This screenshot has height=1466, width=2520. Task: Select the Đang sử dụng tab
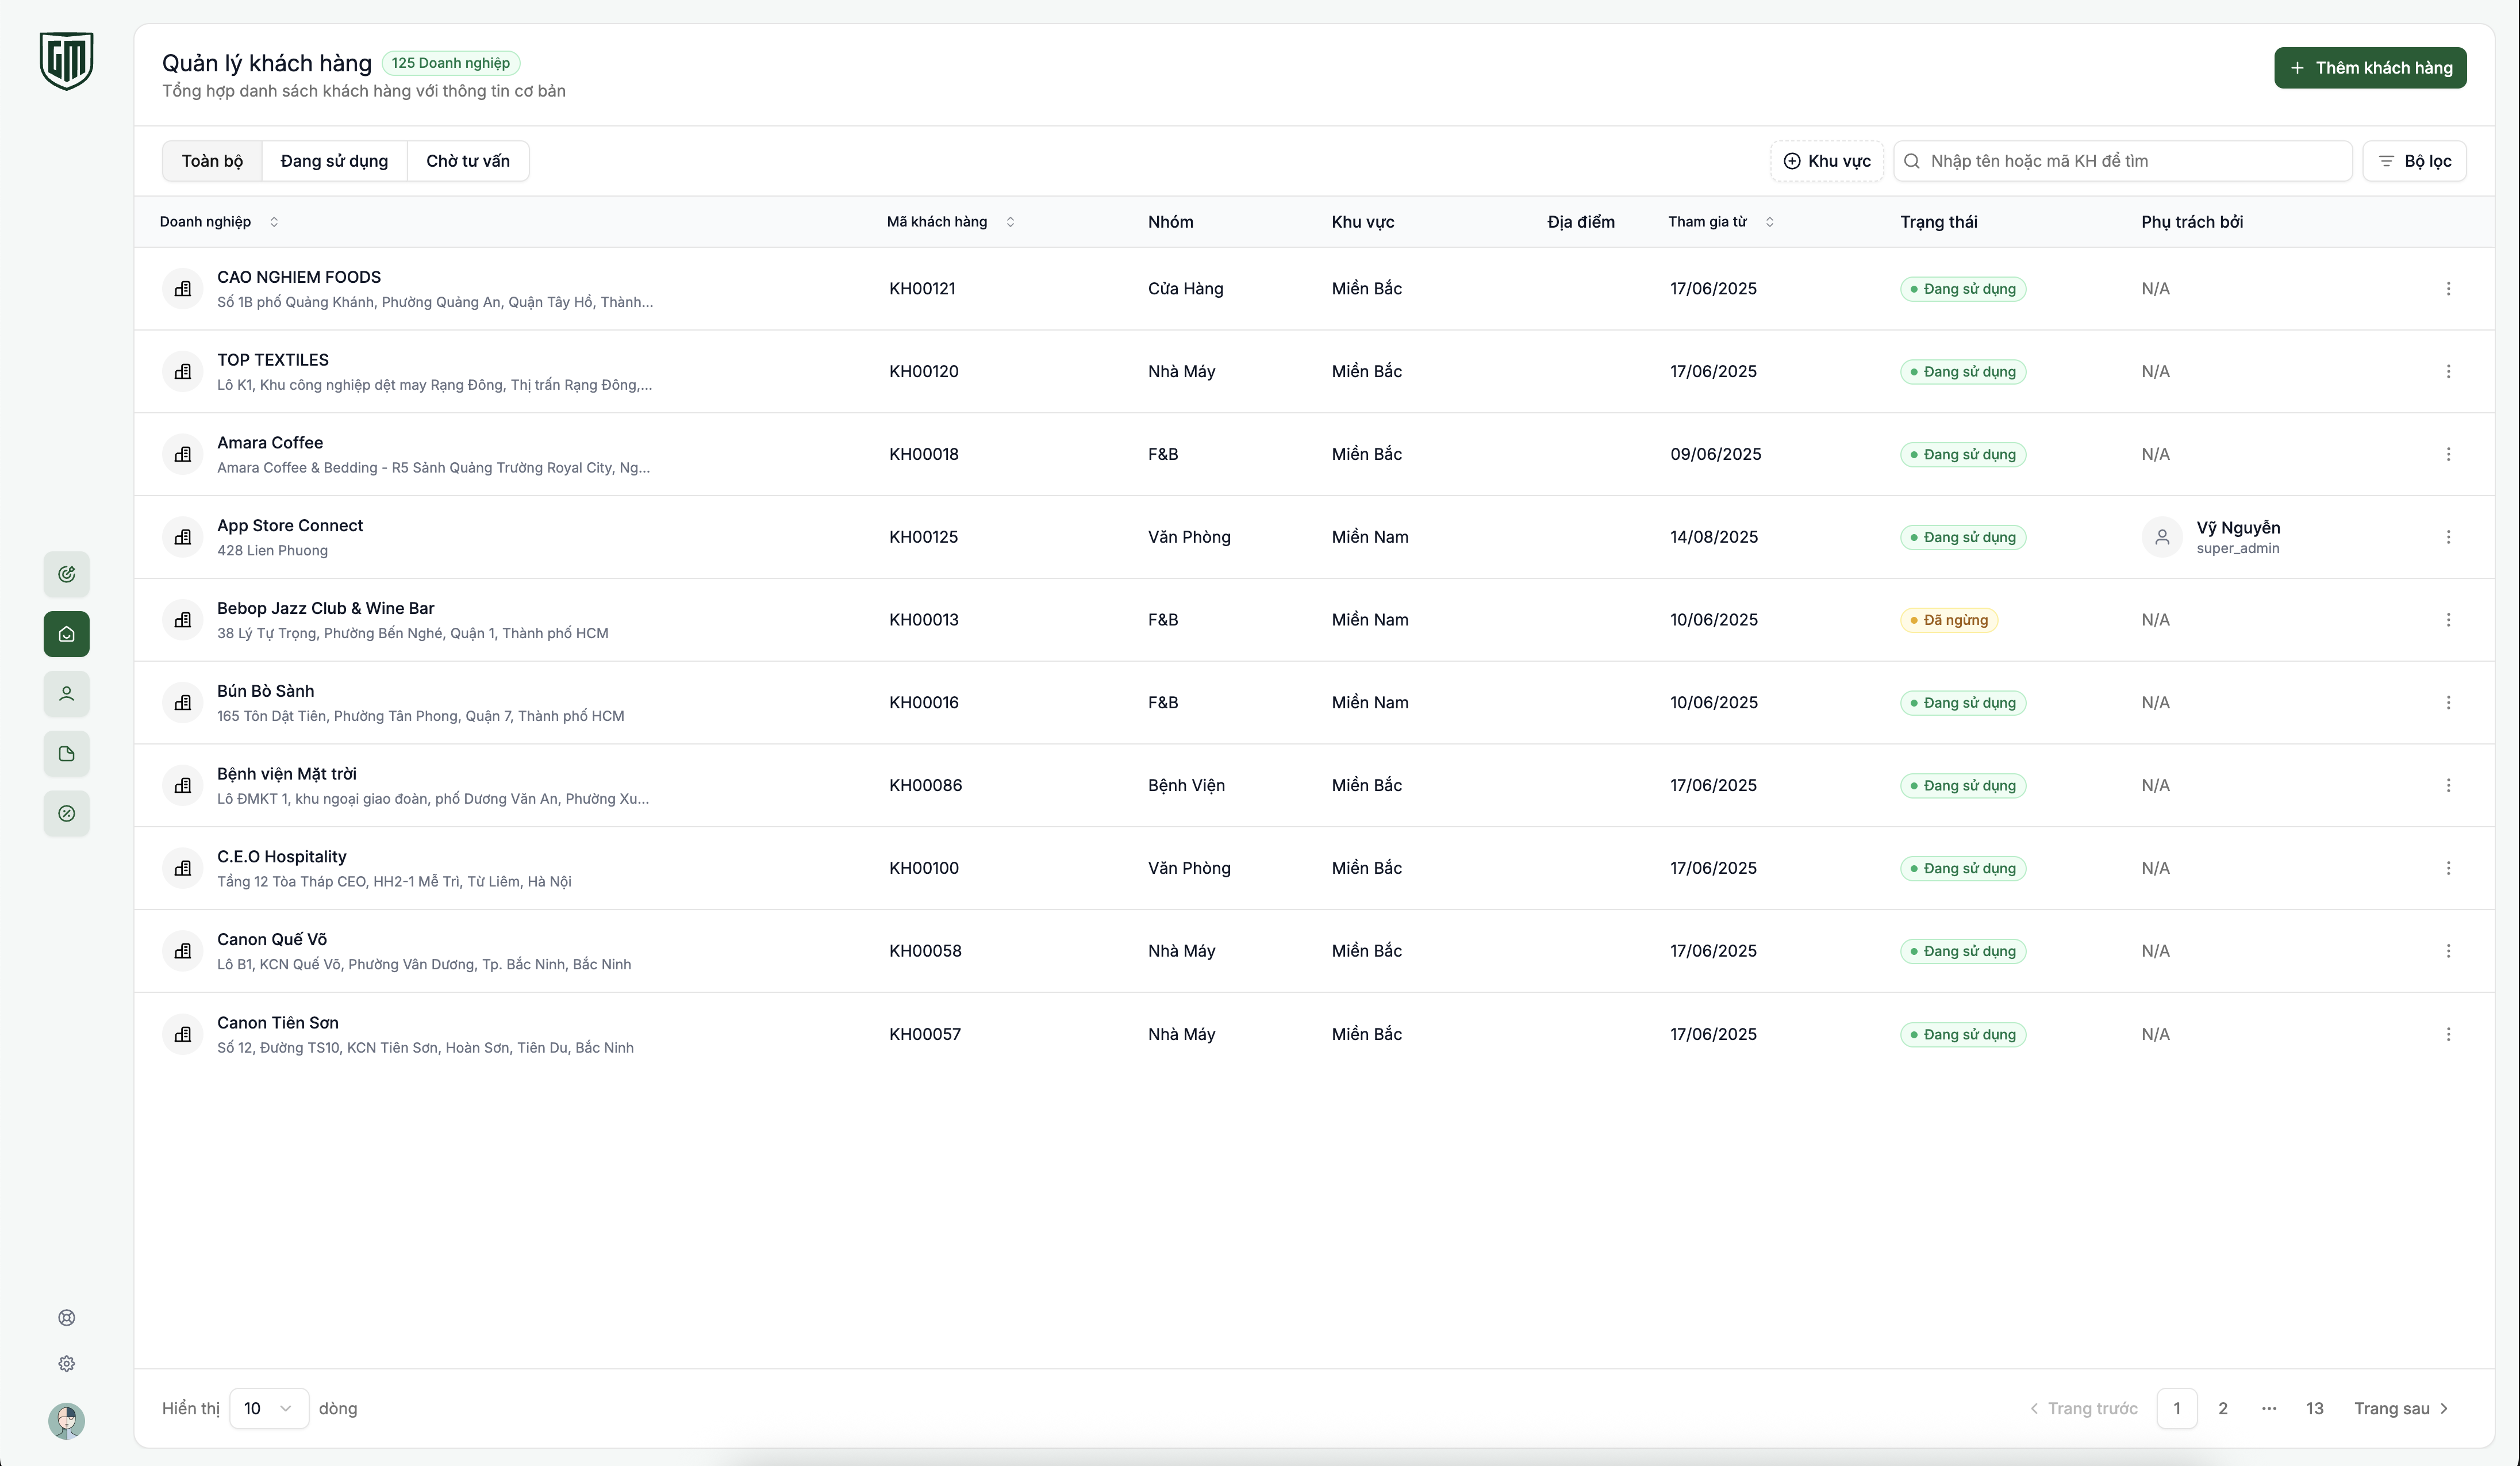point(334,160)
